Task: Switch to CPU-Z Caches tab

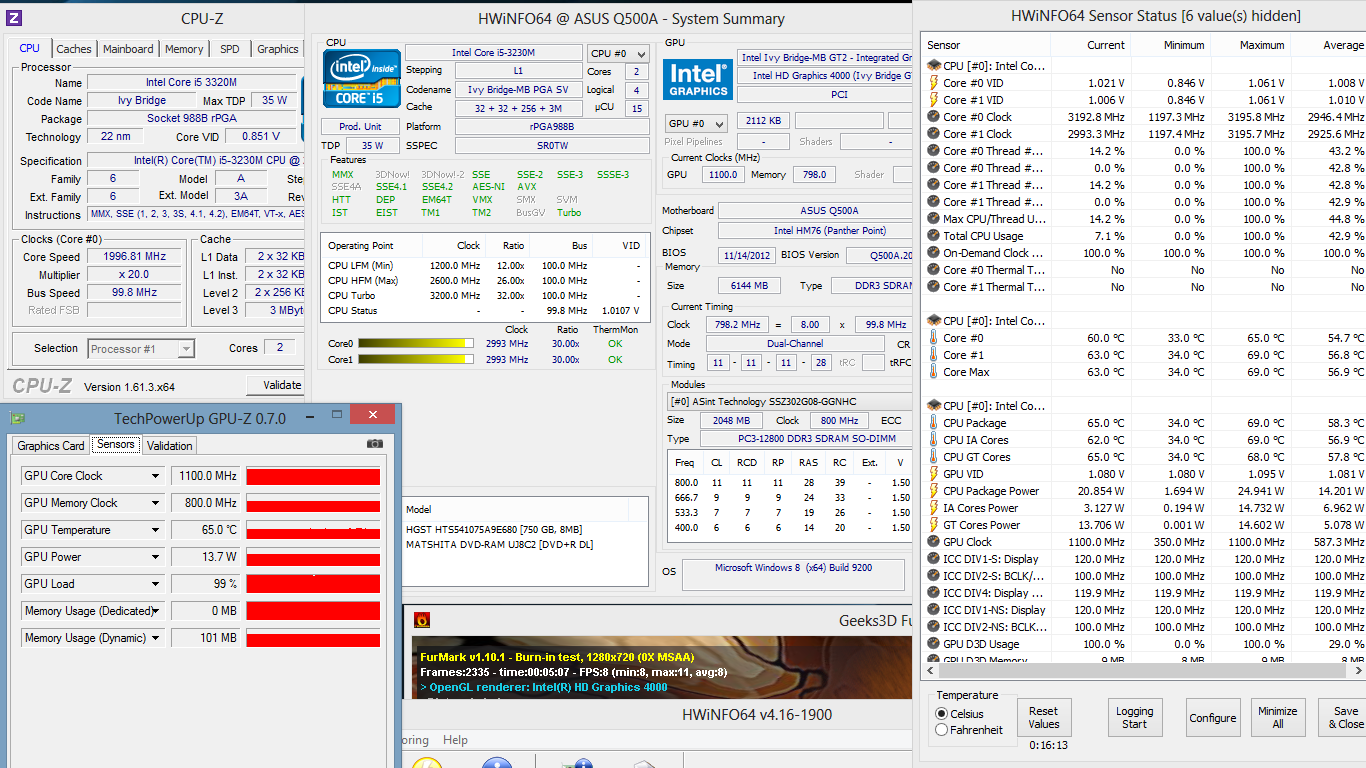Action: pyautogui.click(x=74, y=49)
